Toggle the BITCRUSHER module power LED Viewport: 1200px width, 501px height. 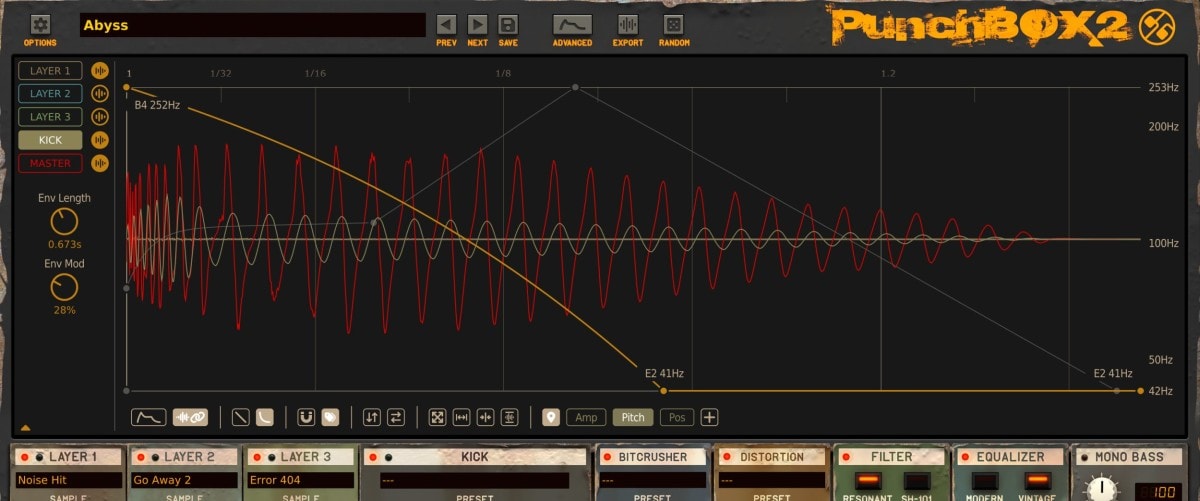(x=606, y=457)
